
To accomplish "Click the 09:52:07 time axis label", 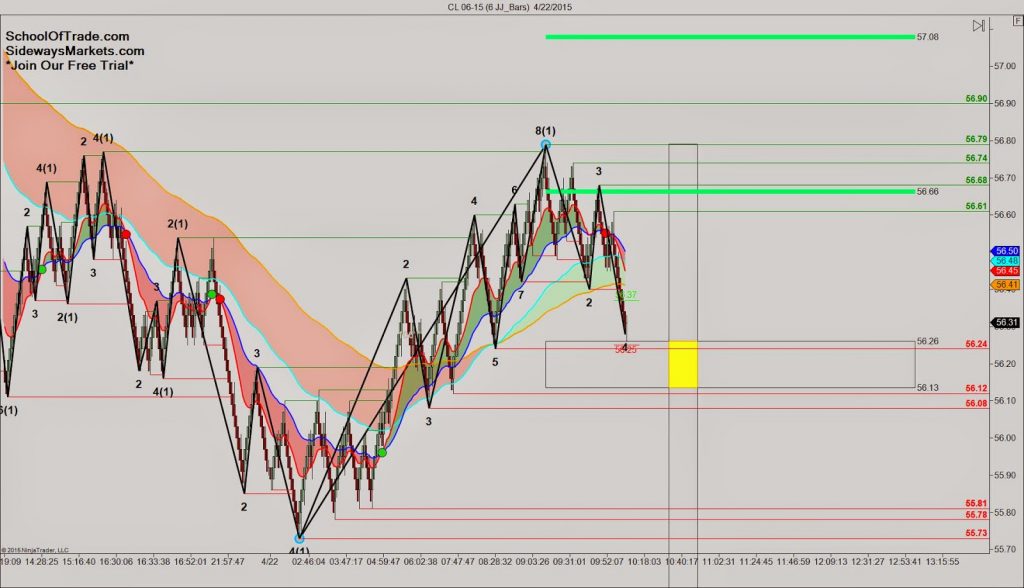I will pos(607,561).
